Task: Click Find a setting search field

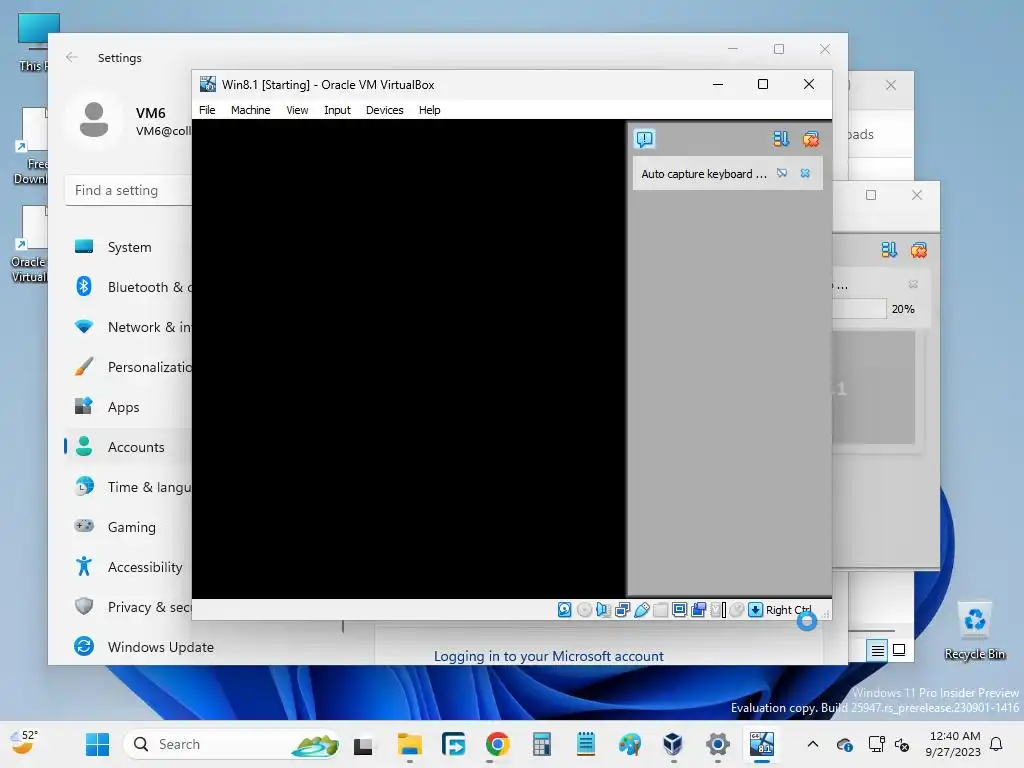Action: click(129, 190)
